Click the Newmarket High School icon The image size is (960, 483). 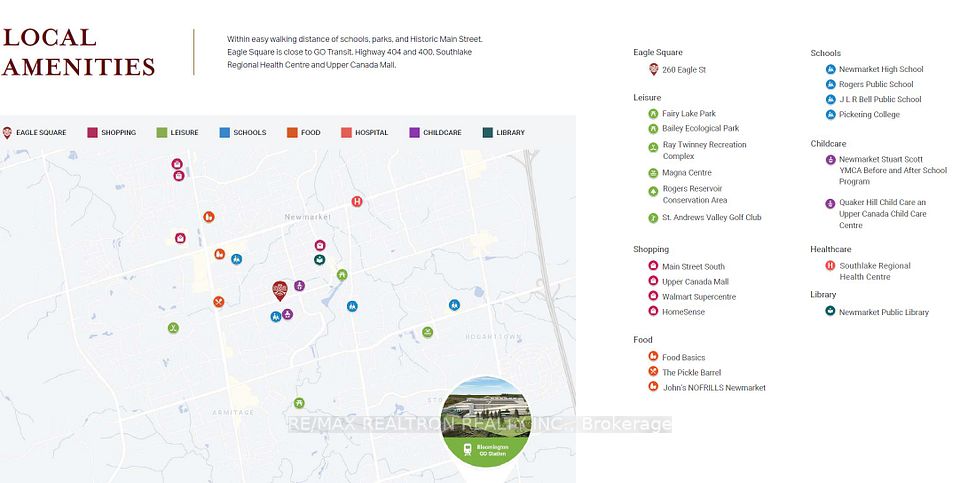pos(830,69)
